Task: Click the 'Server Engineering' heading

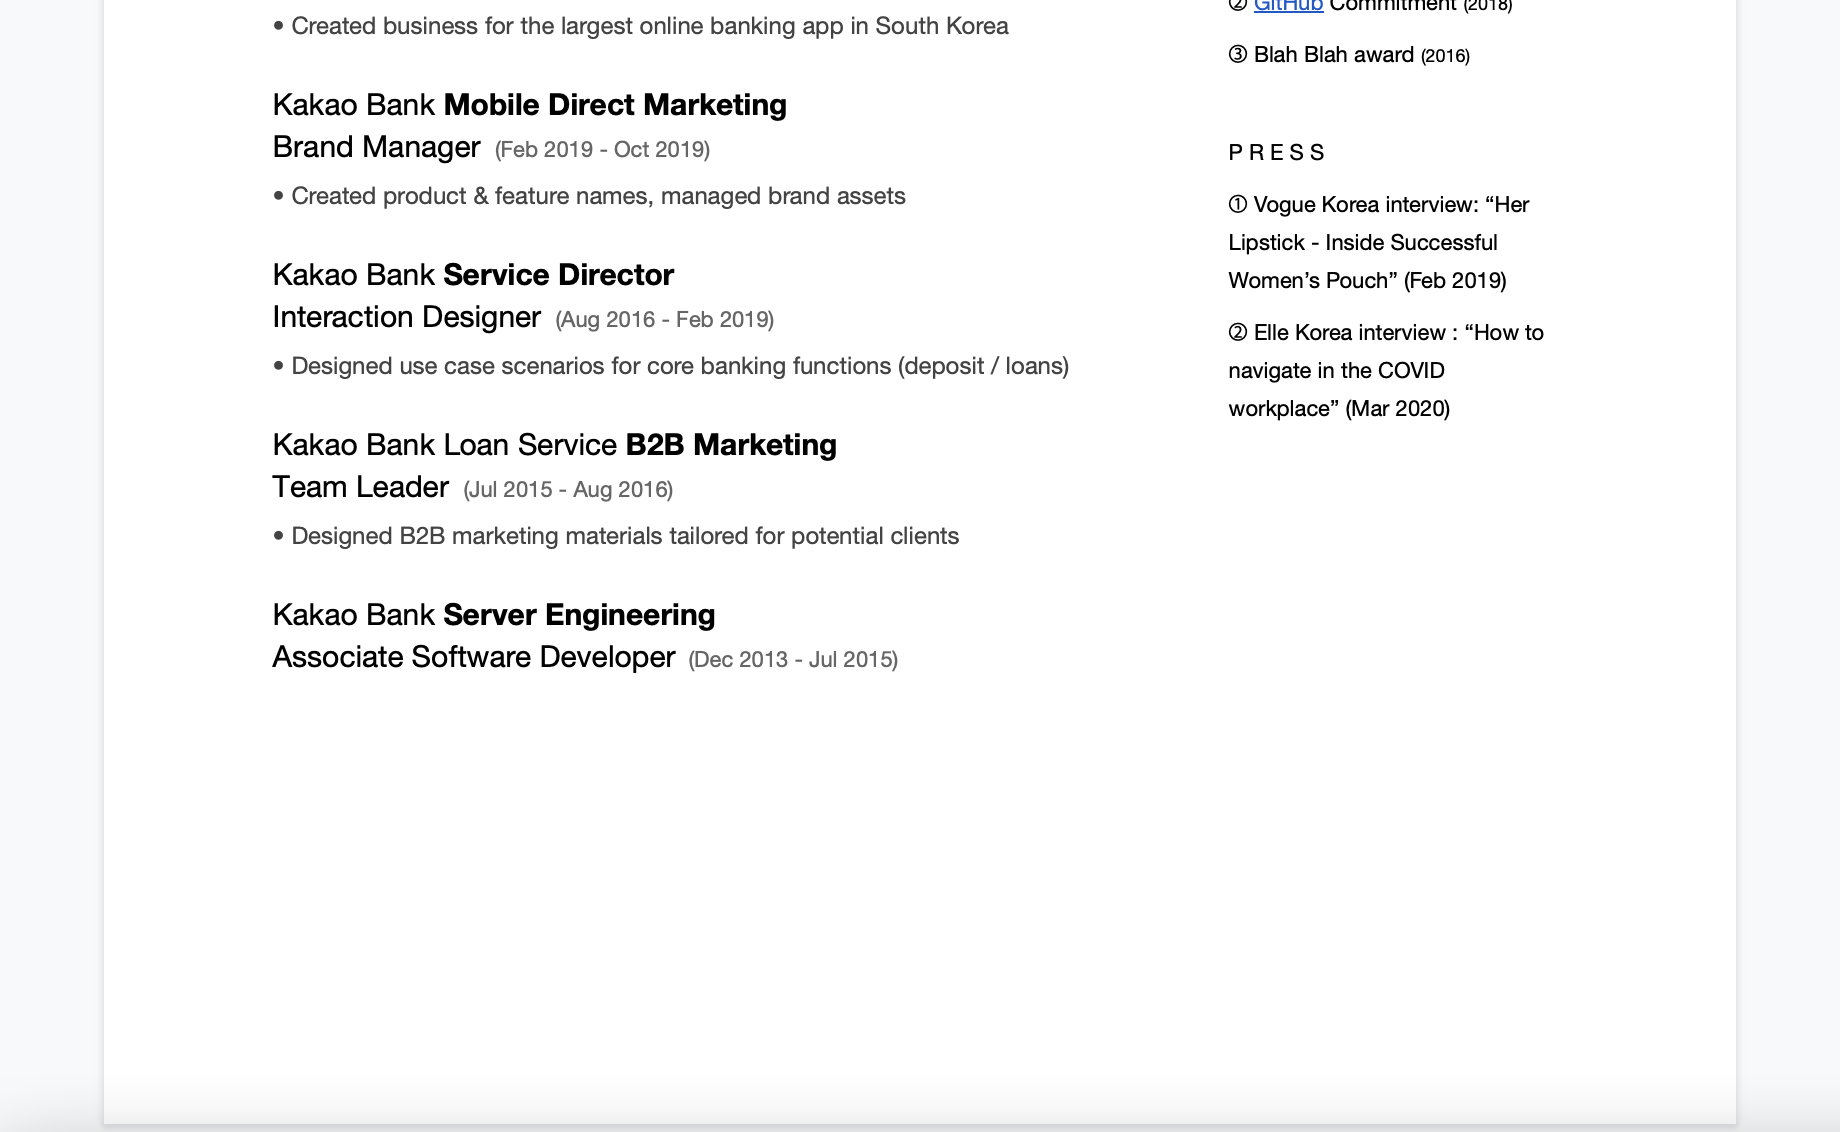Action: tap(579, 615)
